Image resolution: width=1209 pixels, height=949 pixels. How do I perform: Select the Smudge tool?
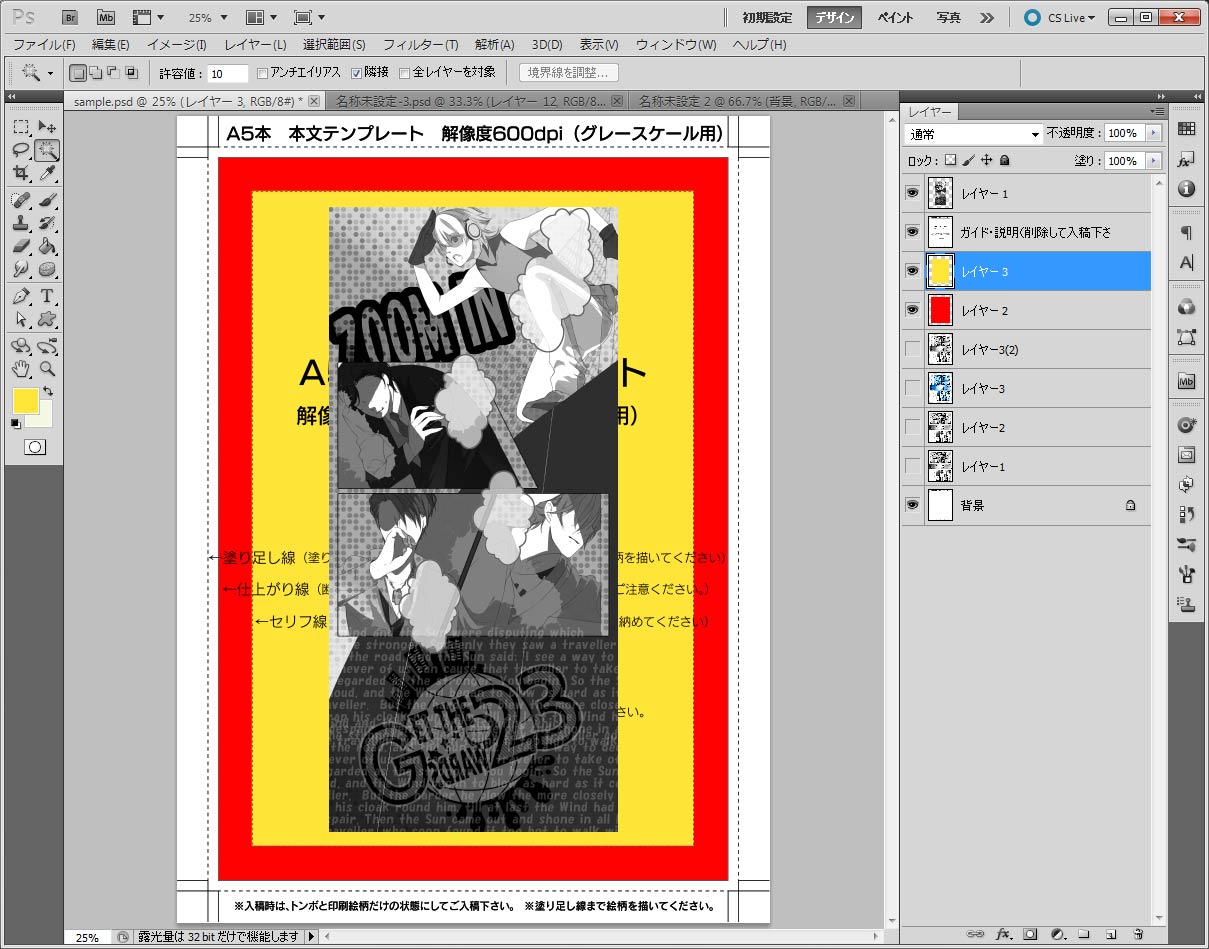(21, 269)
